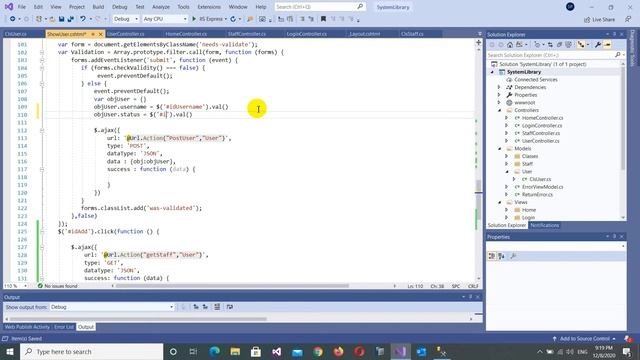Click the search magnifier in Solution Explorer

(618, 55)
